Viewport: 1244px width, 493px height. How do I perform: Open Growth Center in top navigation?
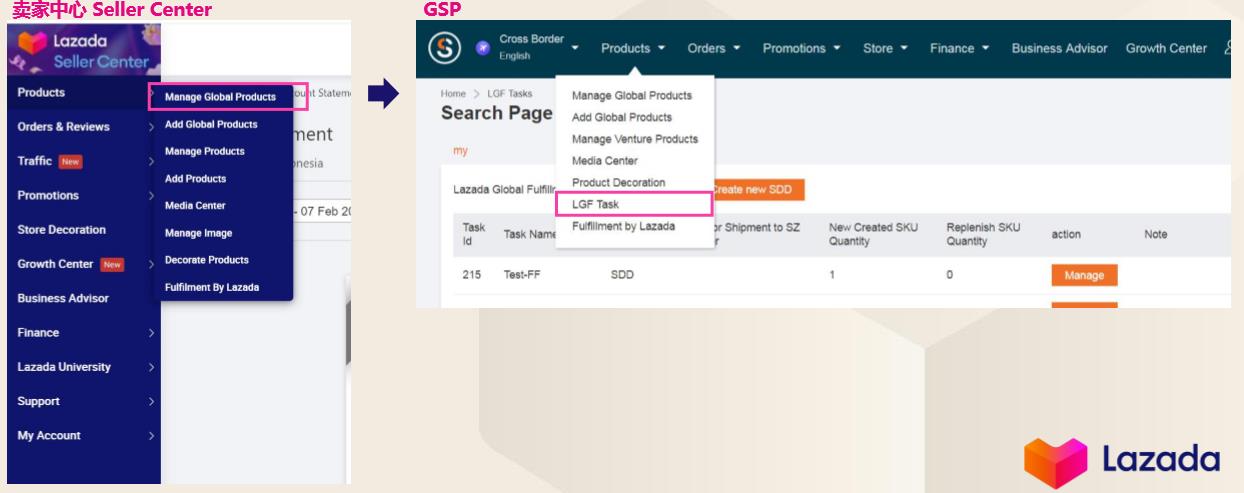coord(1166,48)
